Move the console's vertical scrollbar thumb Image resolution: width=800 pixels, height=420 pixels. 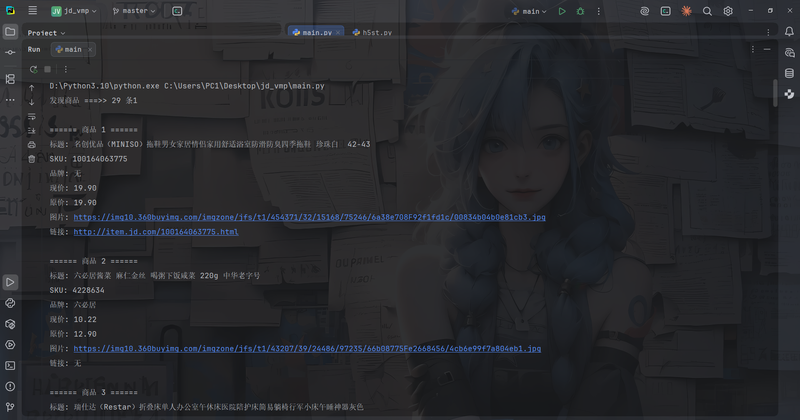pos(776,93)
